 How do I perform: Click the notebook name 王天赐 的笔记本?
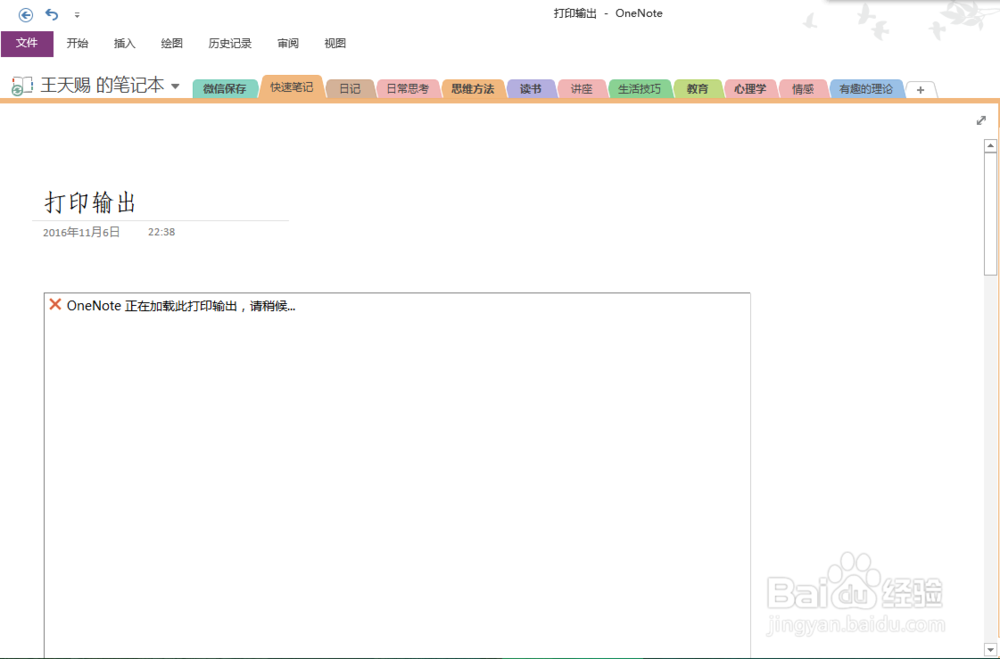pyautogui.click(x=102, y=85)
